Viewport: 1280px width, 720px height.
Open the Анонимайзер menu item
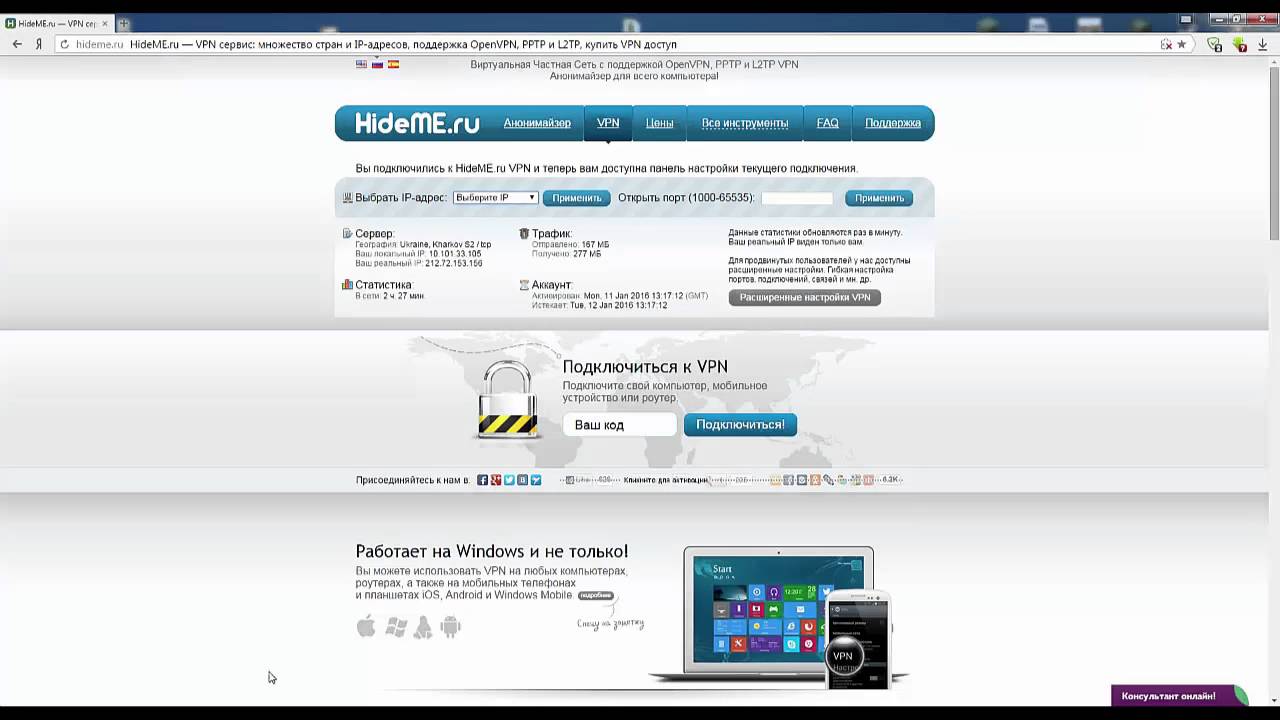click(537, 123)
